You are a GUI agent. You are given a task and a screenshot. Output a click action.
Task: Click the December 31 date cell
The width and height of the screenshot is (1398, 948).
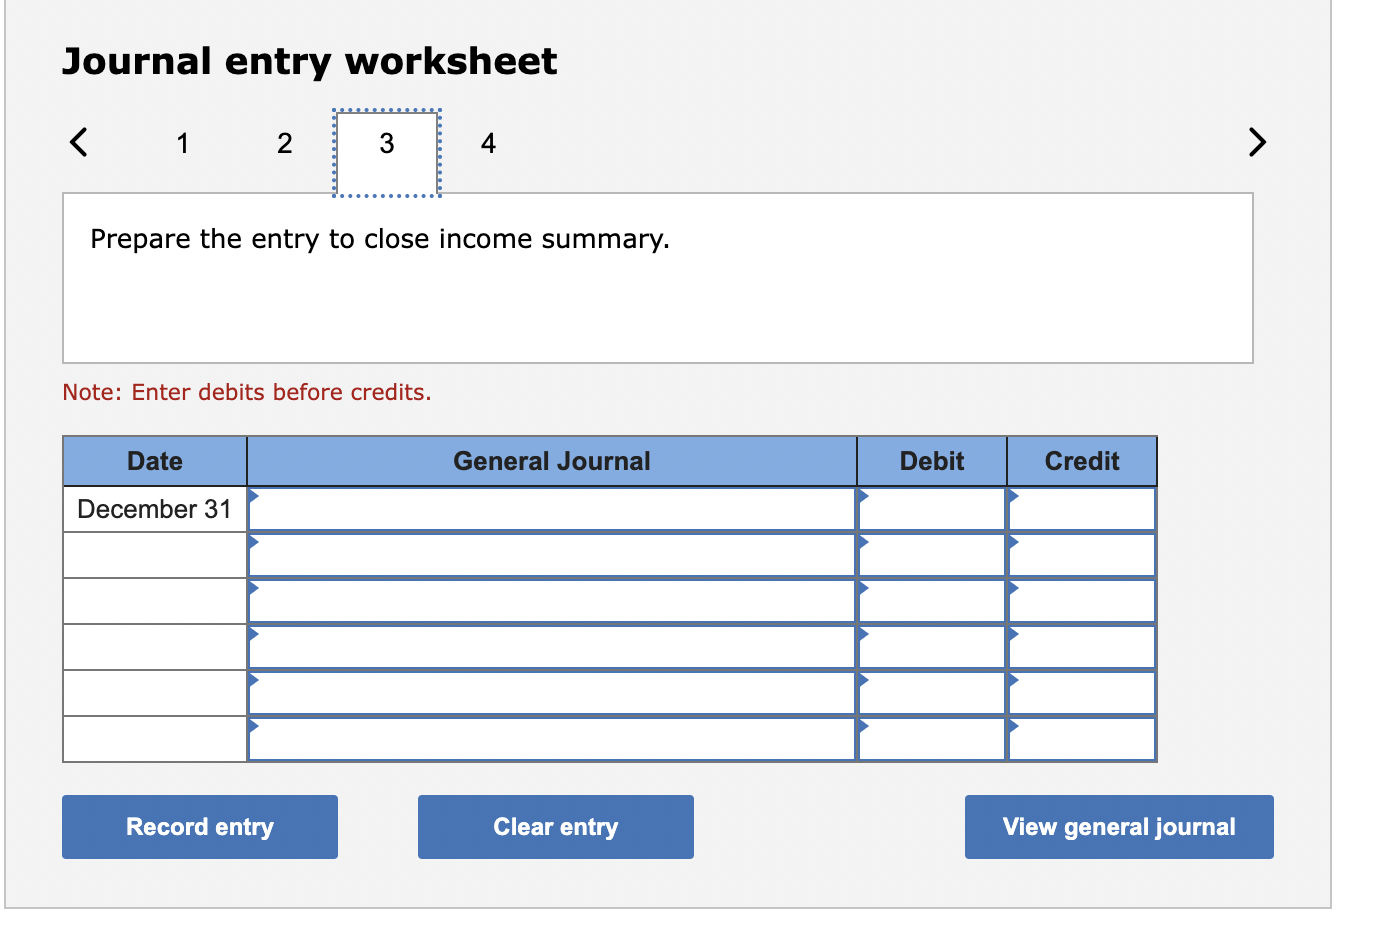pyautogui.click(x=155, y=509)
